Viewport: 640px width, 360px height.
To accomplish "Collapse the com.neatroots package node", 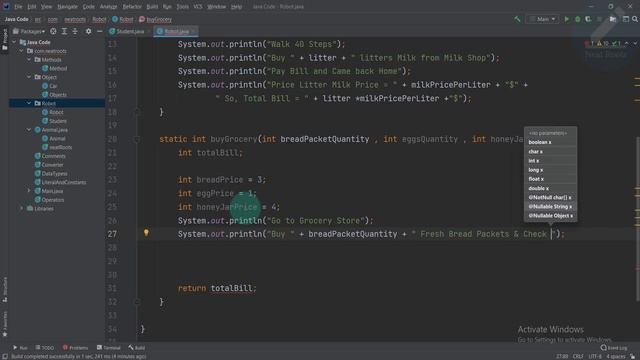I will point(21,51).
